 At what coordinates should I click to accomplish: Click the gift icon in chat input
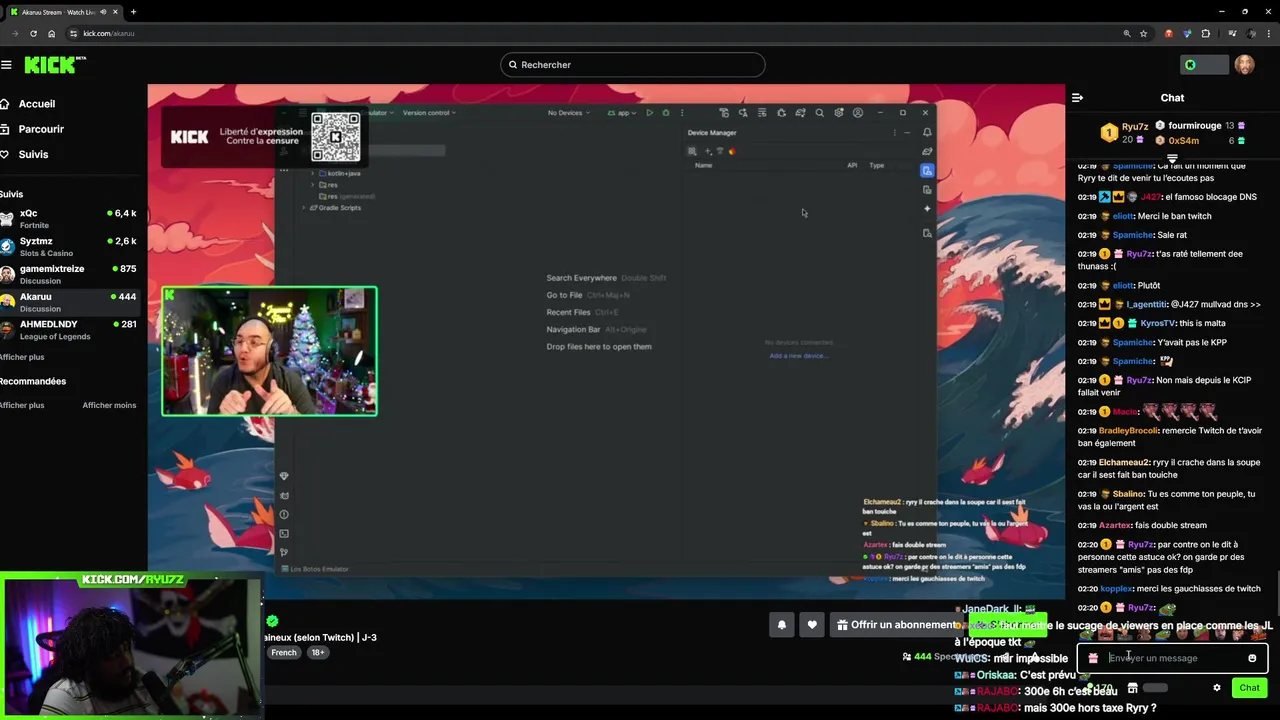pos(1093,658)
